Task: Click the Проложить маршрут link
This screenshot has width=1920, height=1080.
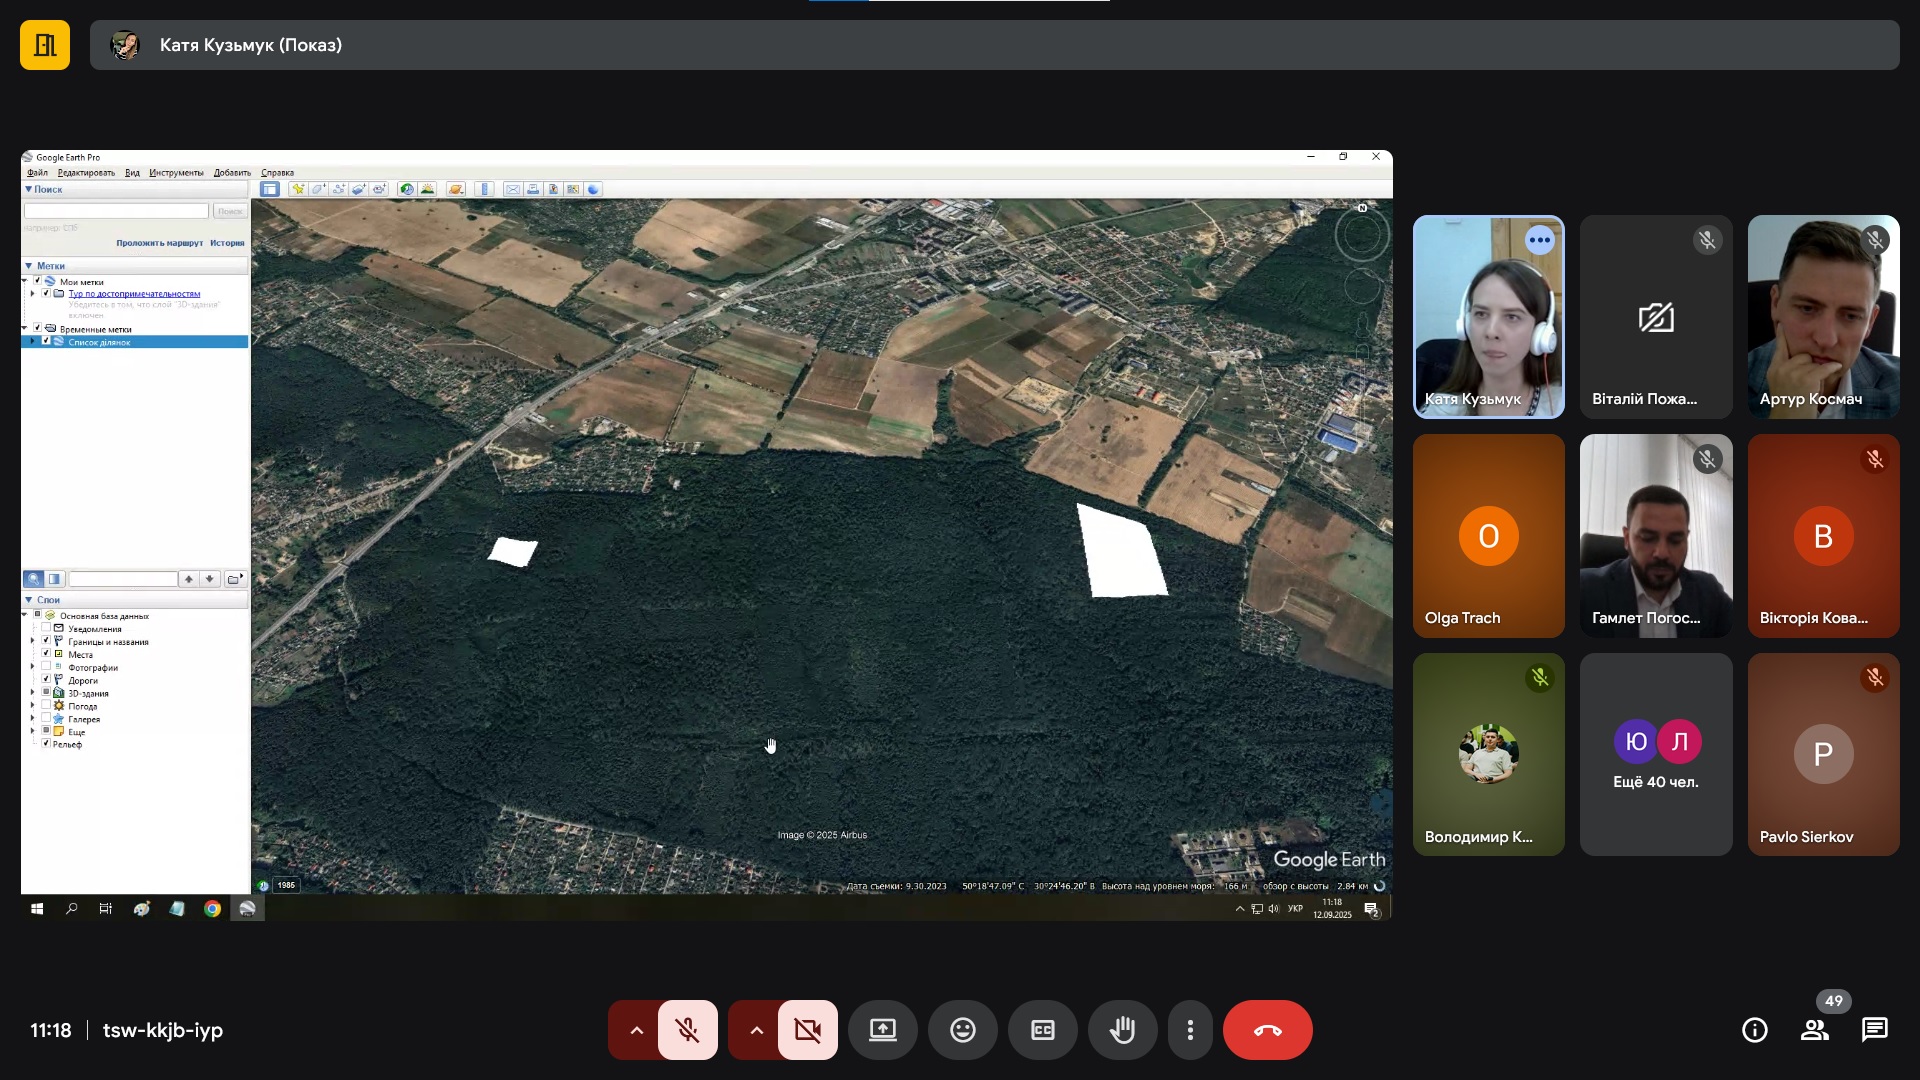Action: click(x=159, y=243)
